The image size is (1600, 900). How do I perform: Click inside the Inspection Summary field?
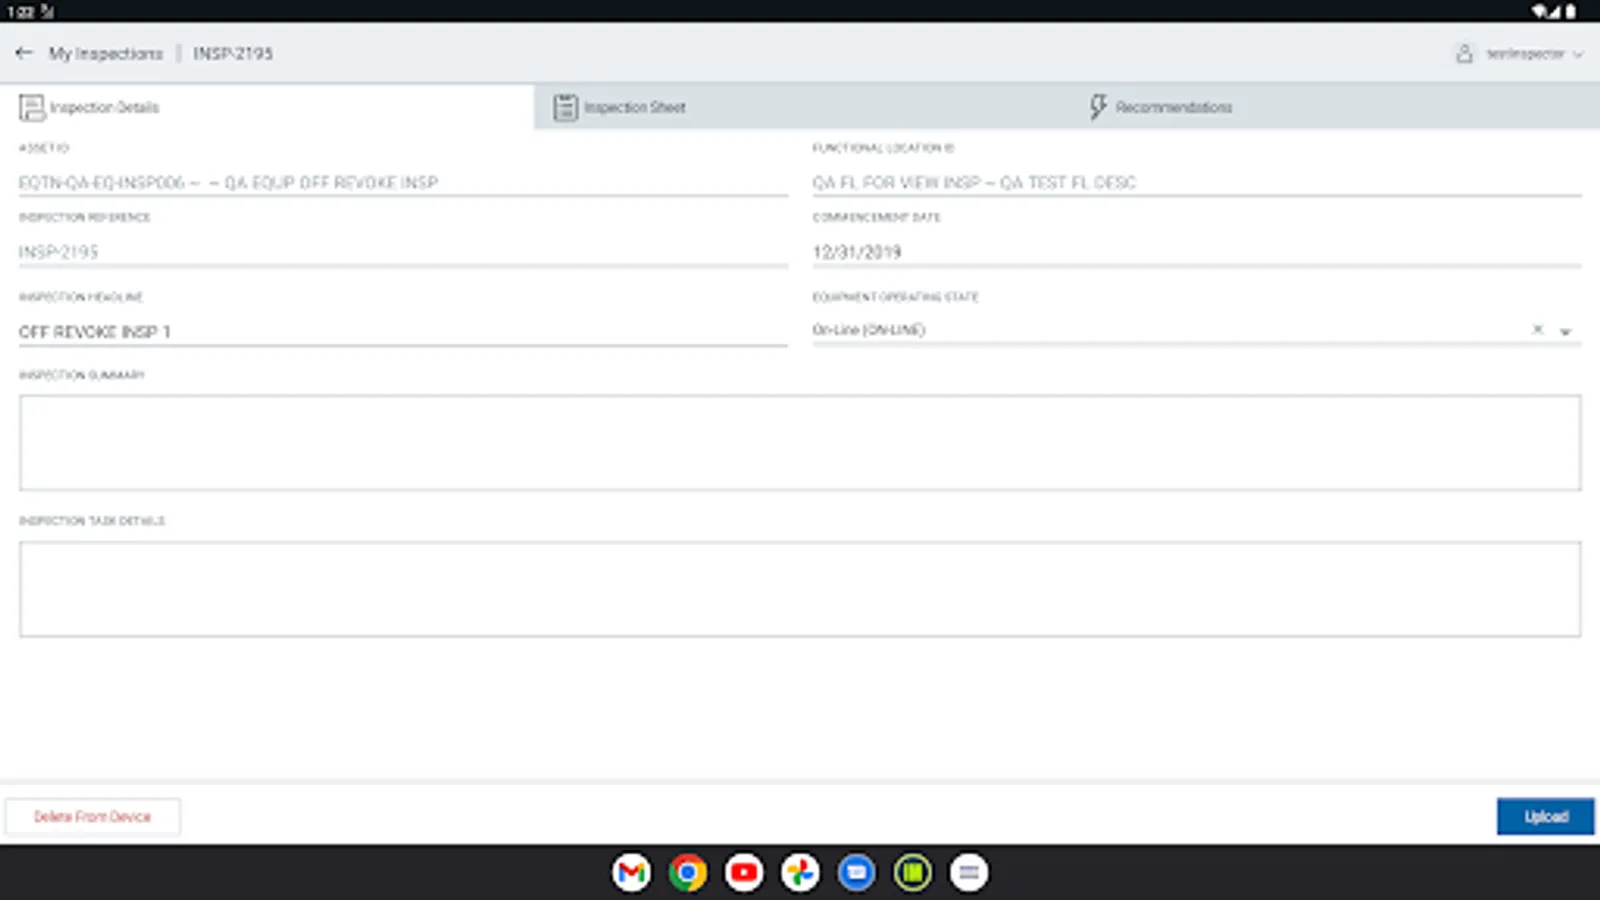[800, 443]
